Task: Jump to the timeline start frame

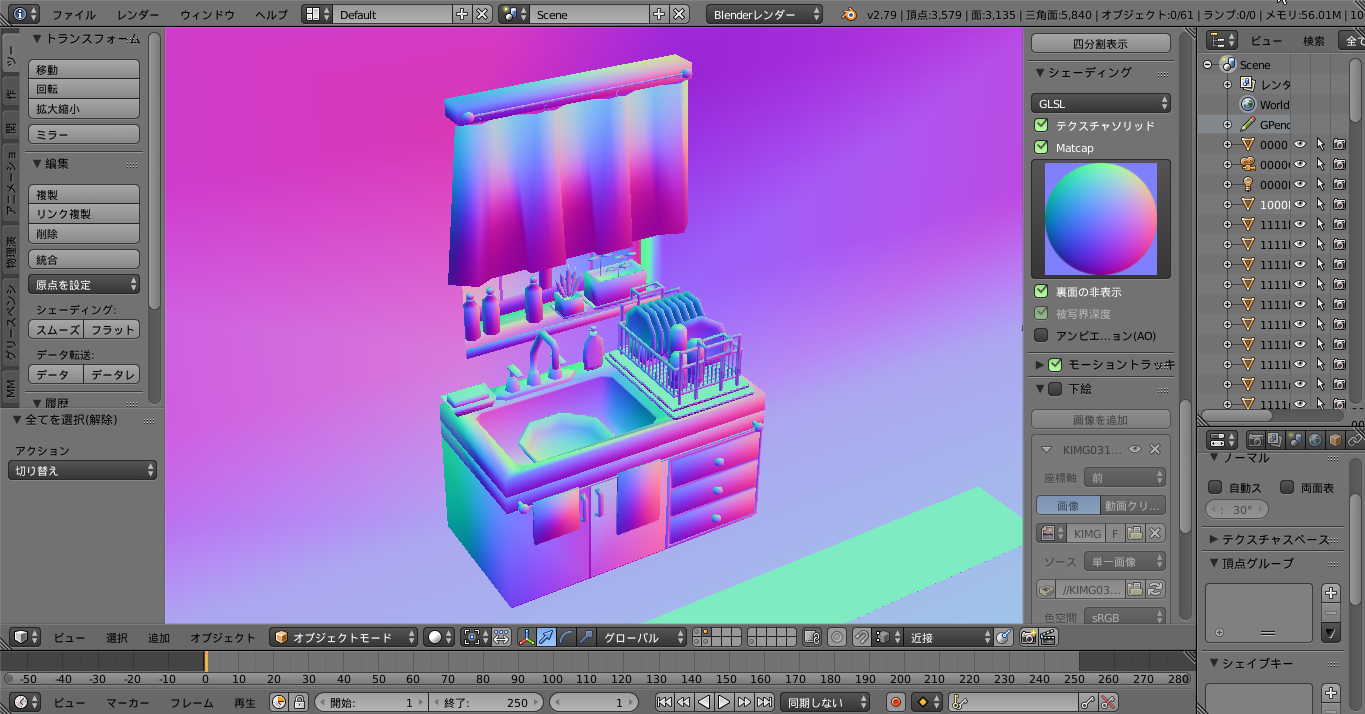Action: click(x=664, y=702)
